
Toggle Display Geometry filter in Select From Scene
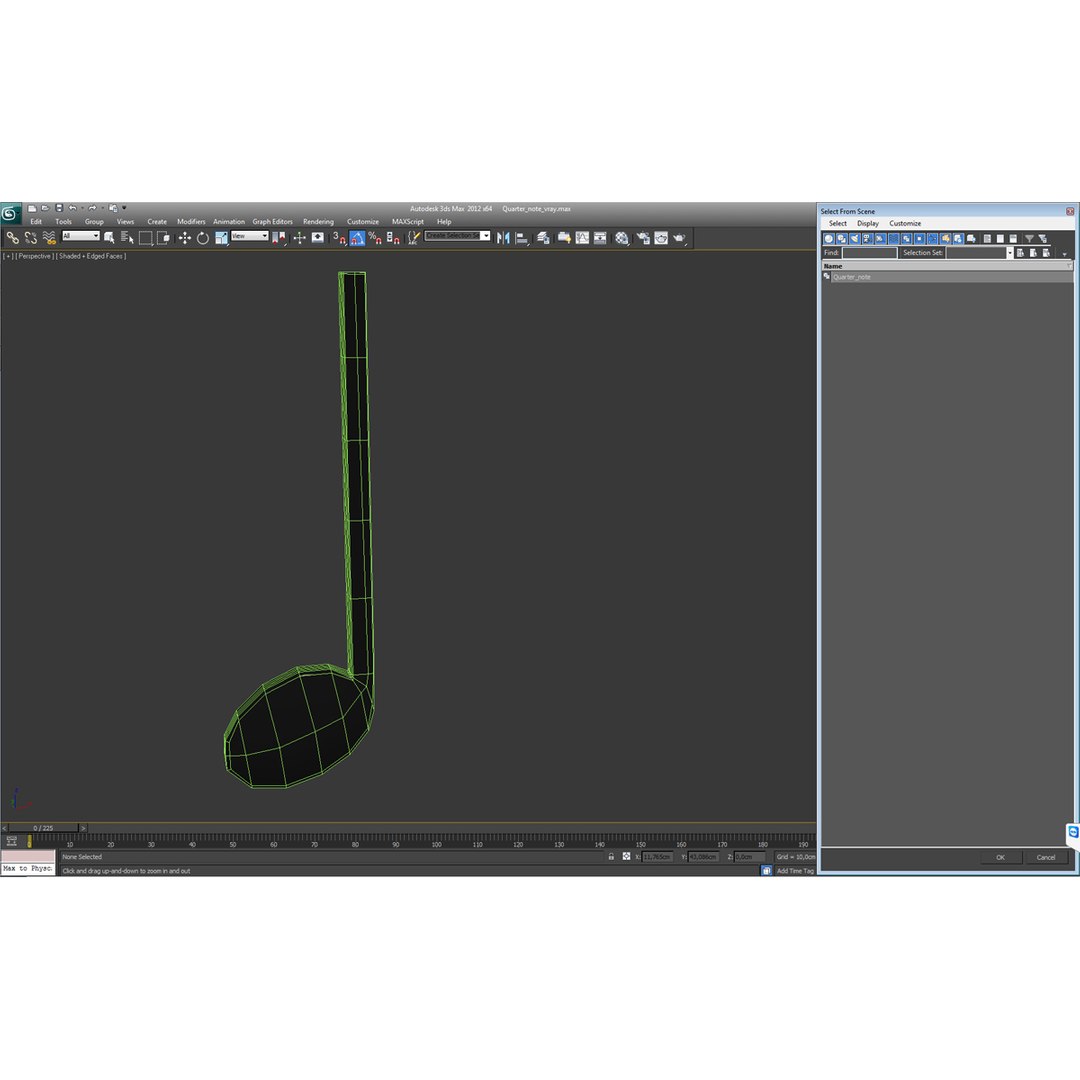[829, 238]
